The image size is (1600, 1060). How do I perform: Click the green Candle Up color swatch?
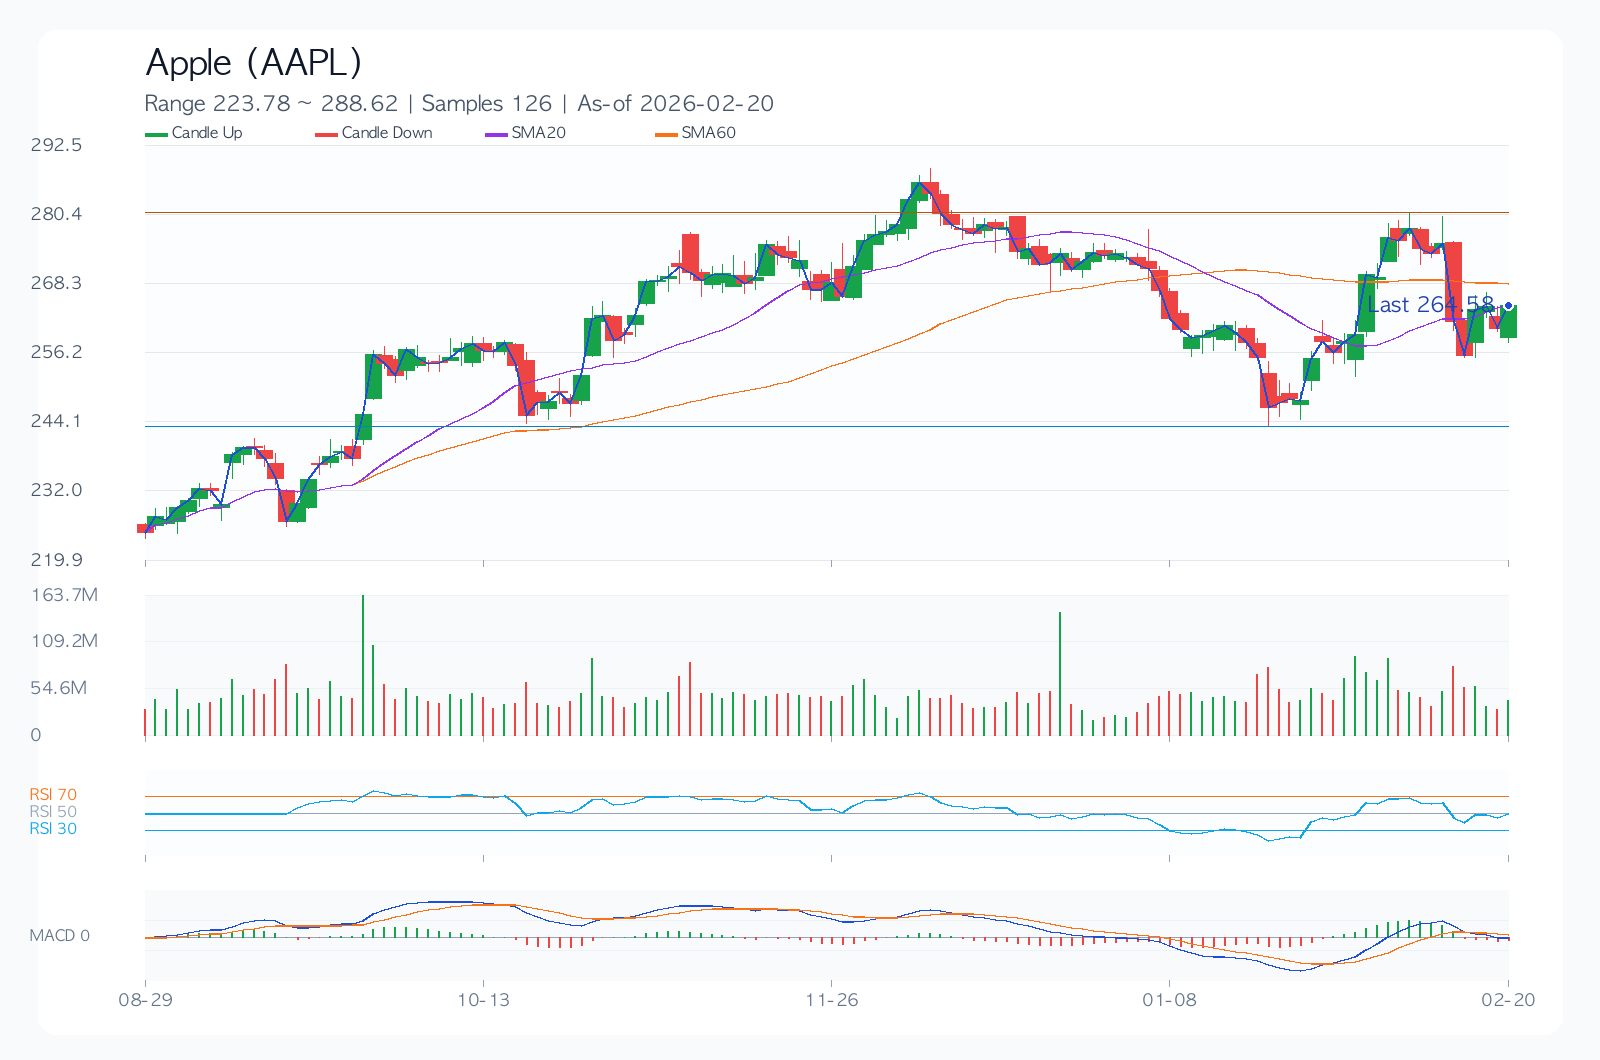157,134
